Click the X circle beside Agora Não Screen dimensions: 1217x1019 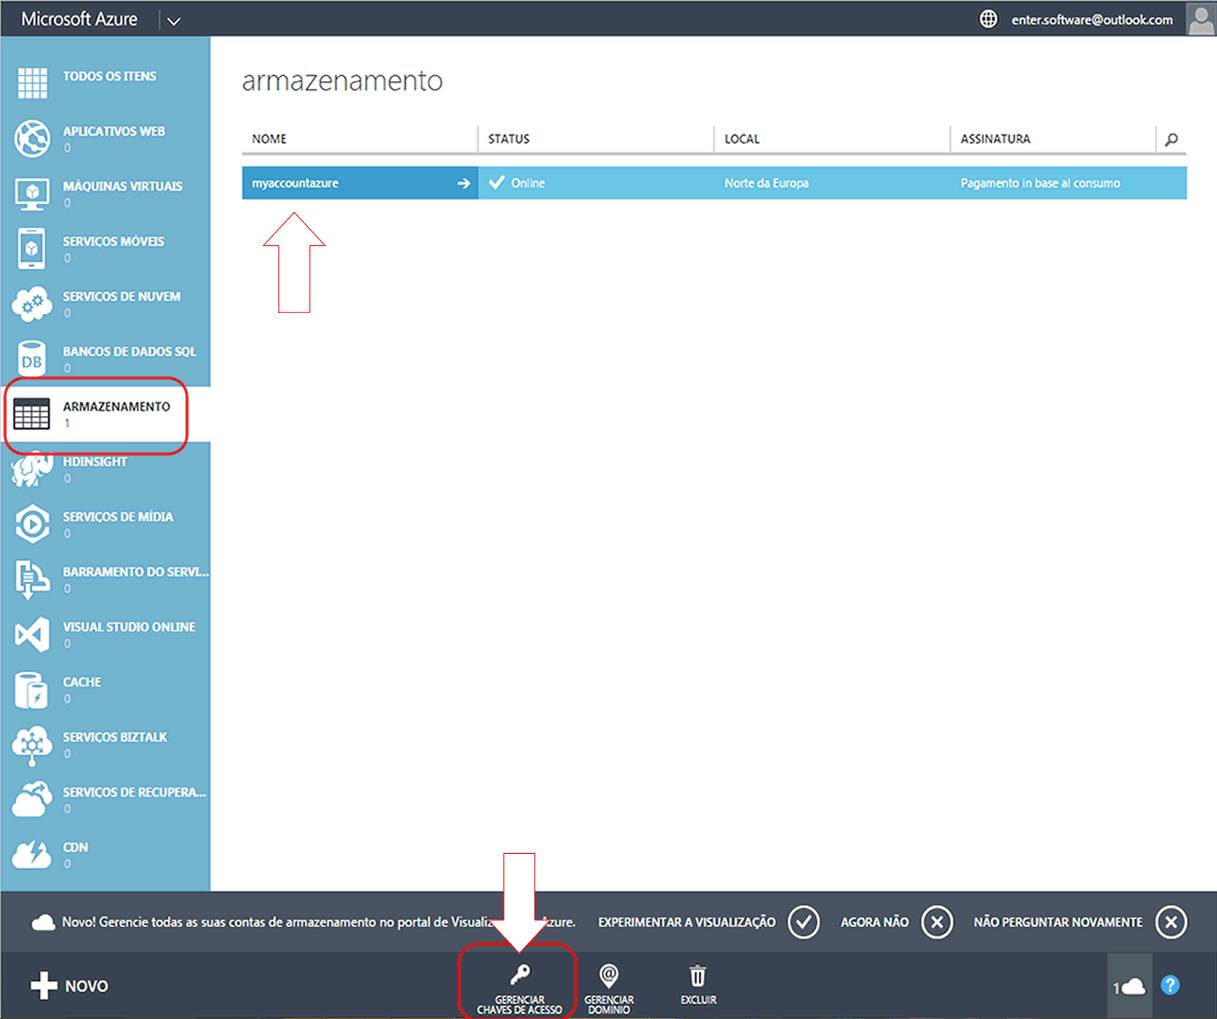(x=937, y=922)
